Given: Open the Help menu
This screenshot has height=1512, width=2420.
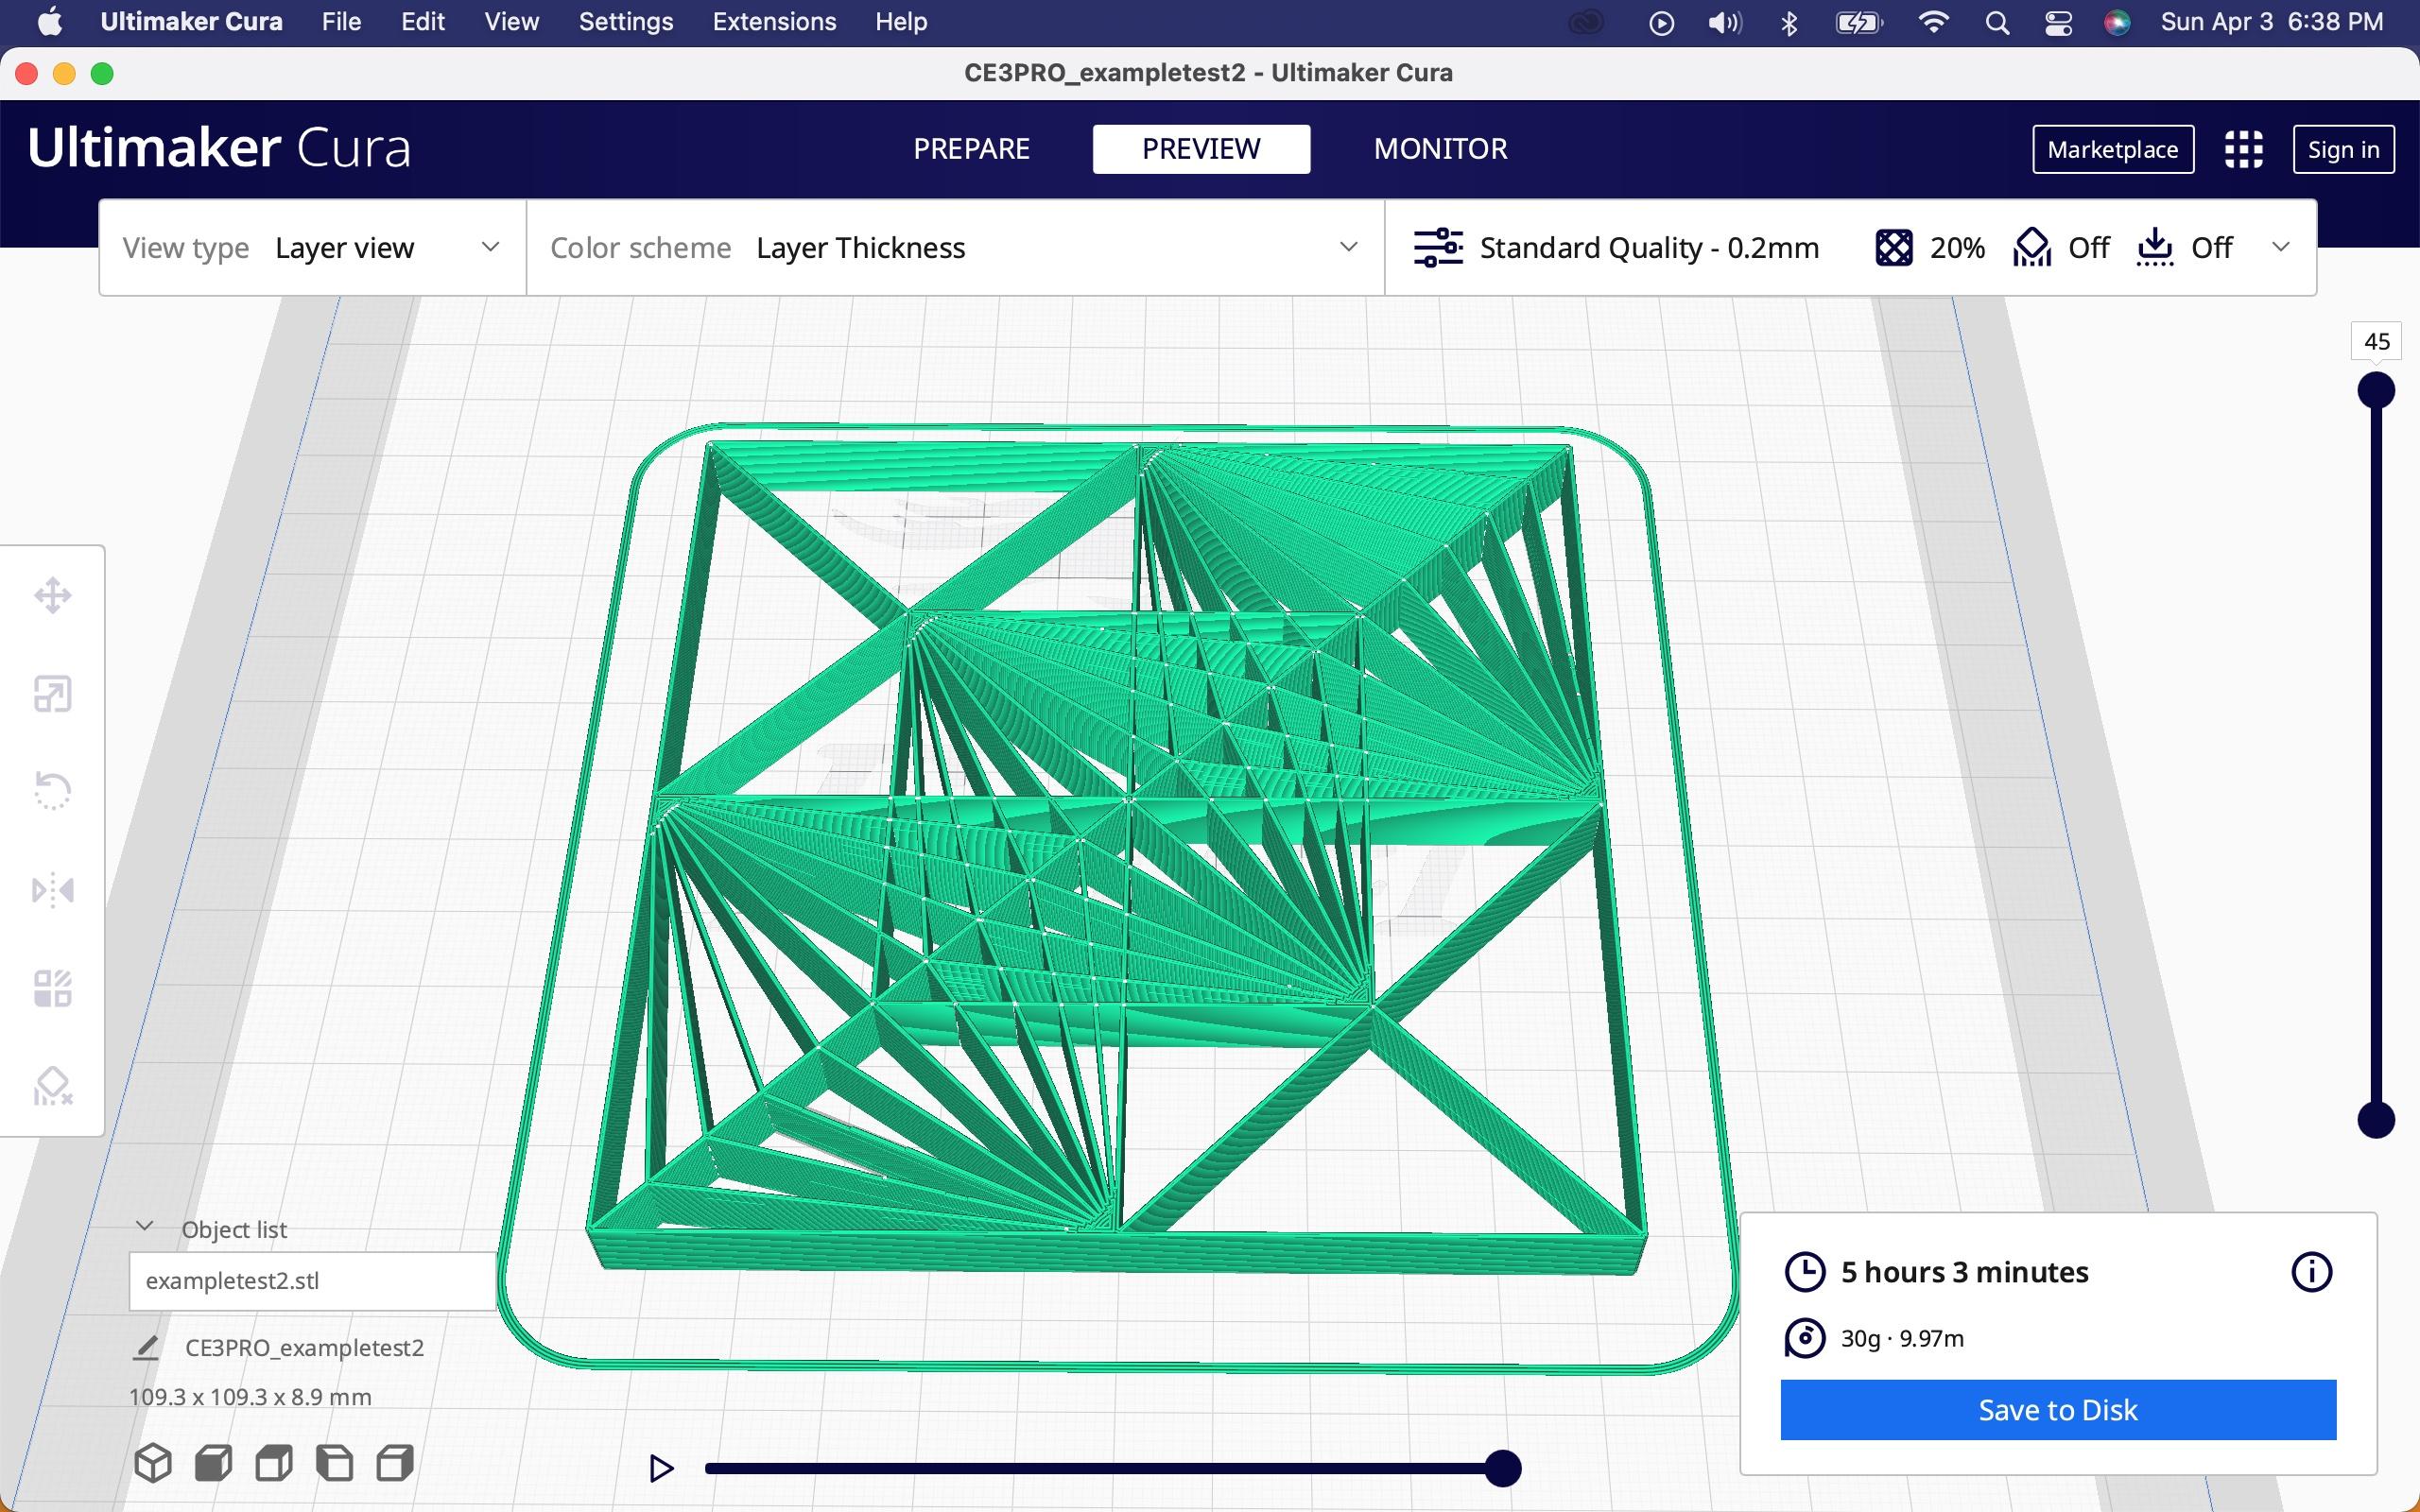Looking at the screenshot, I should 901,22.
